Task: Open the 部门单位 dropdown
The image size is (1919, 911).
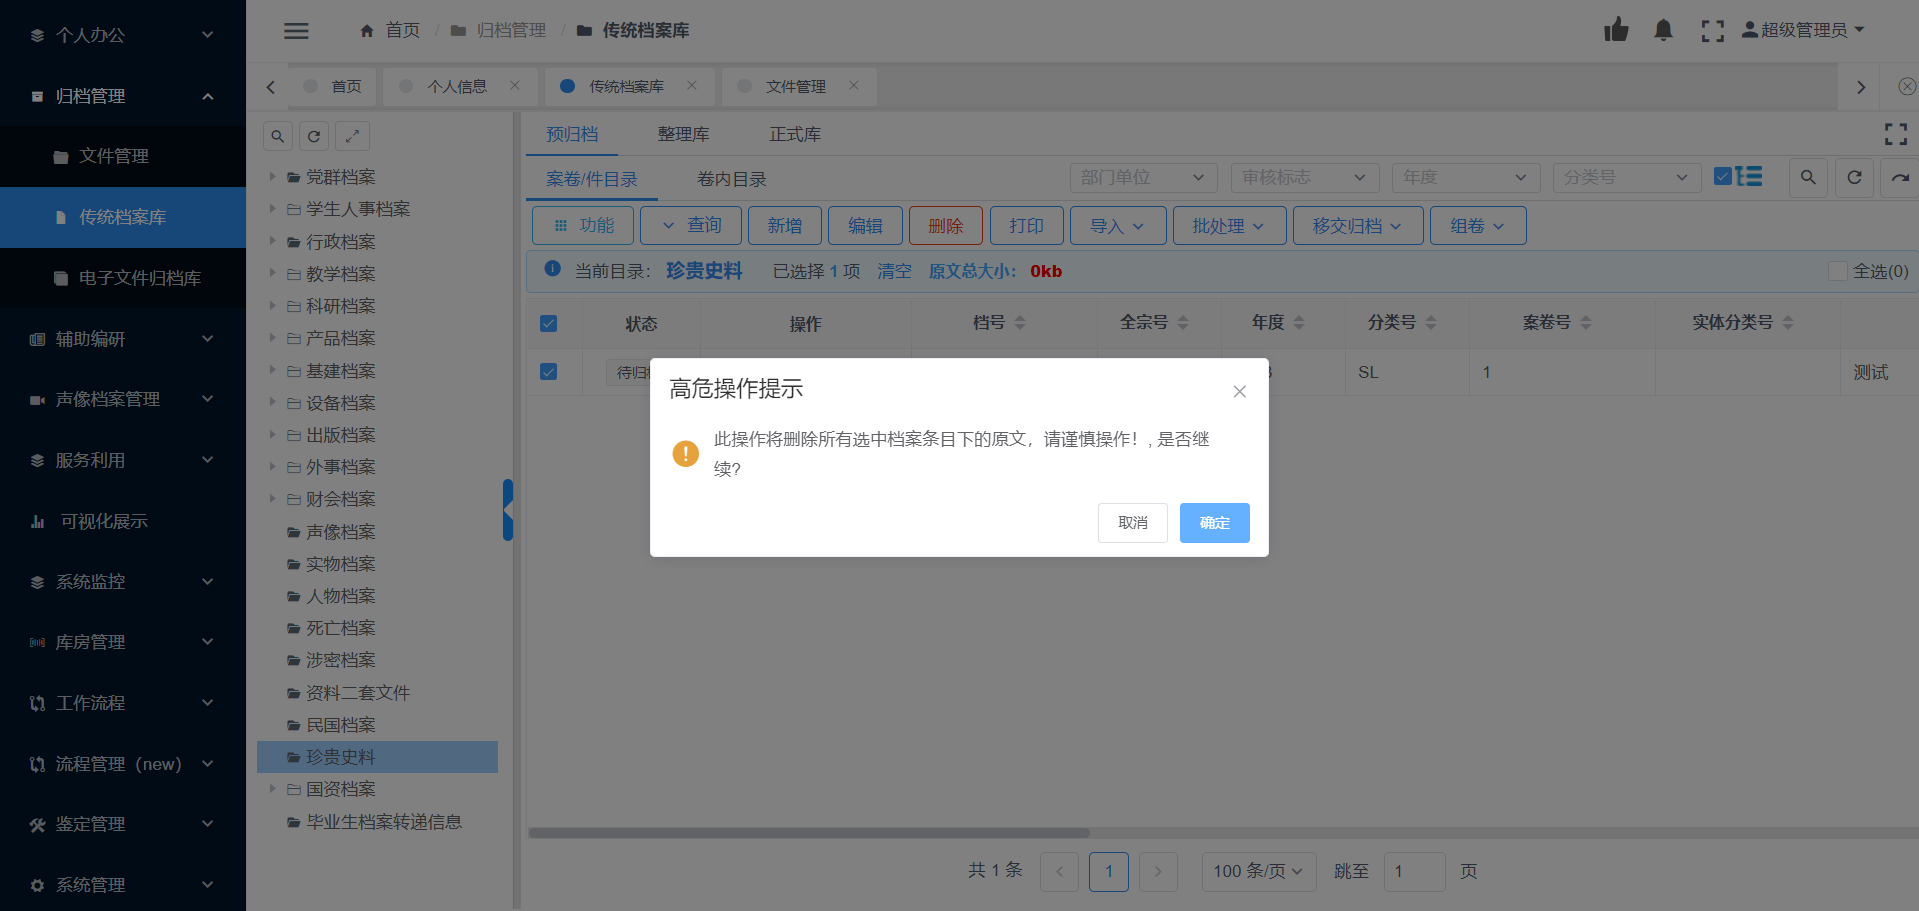Action: 1142,177
